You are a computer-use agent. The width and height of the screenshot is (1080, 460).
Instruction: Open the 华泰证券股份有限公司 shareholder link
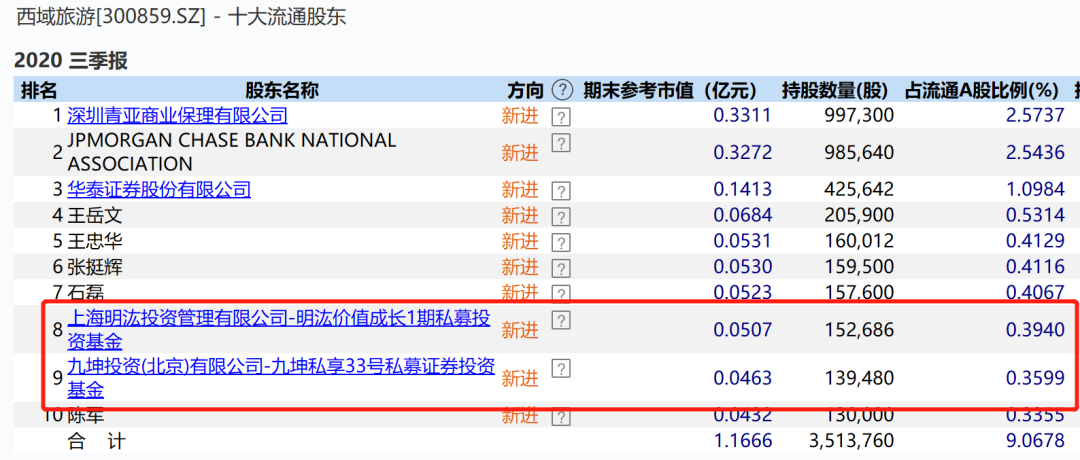click(159, 190)
